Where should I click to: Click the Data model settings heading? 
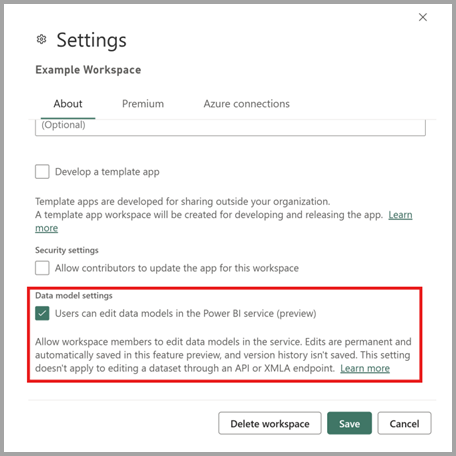[x=74, y=296]
